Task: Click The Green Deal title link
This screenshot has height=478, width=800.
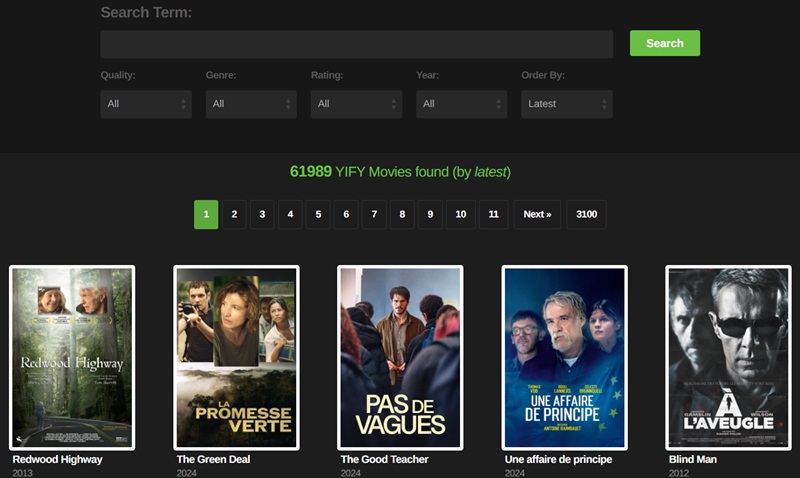Action: 213,459
